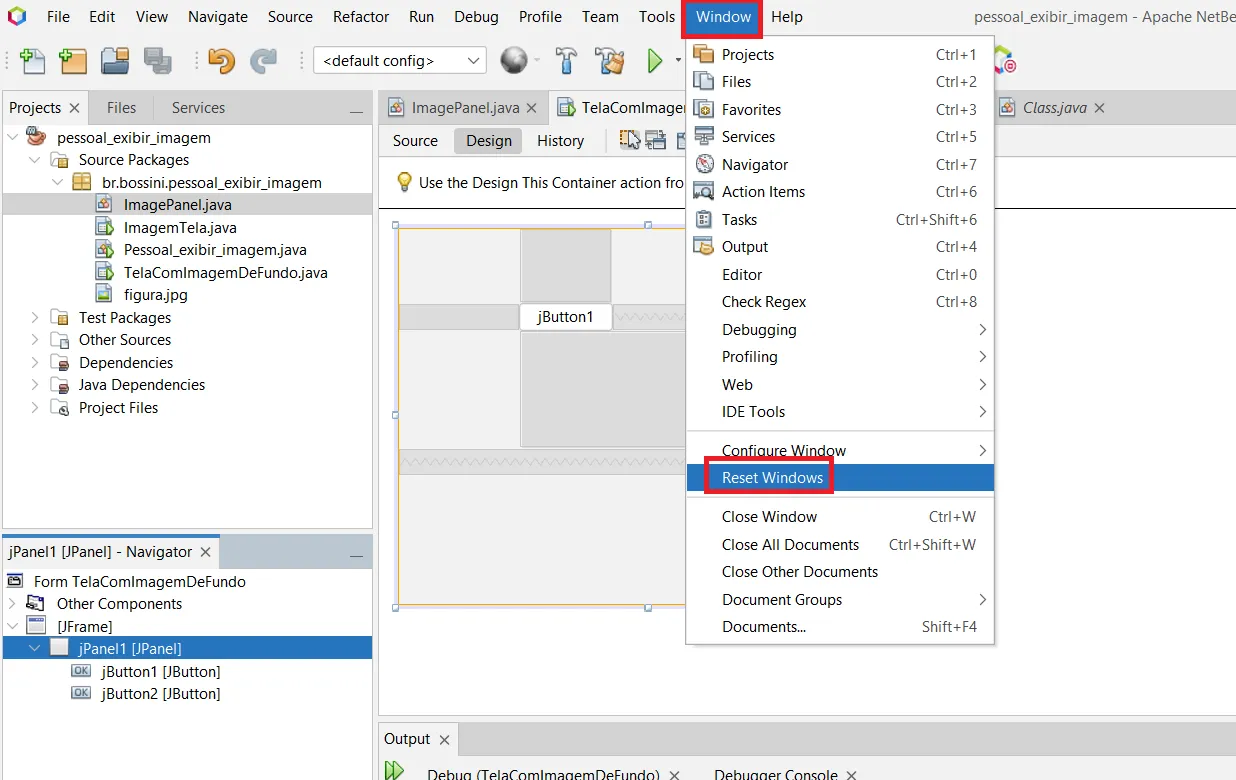1236x780 pixels.
Task: Click the Redo arrow icon
Action: tap(263, 61)
